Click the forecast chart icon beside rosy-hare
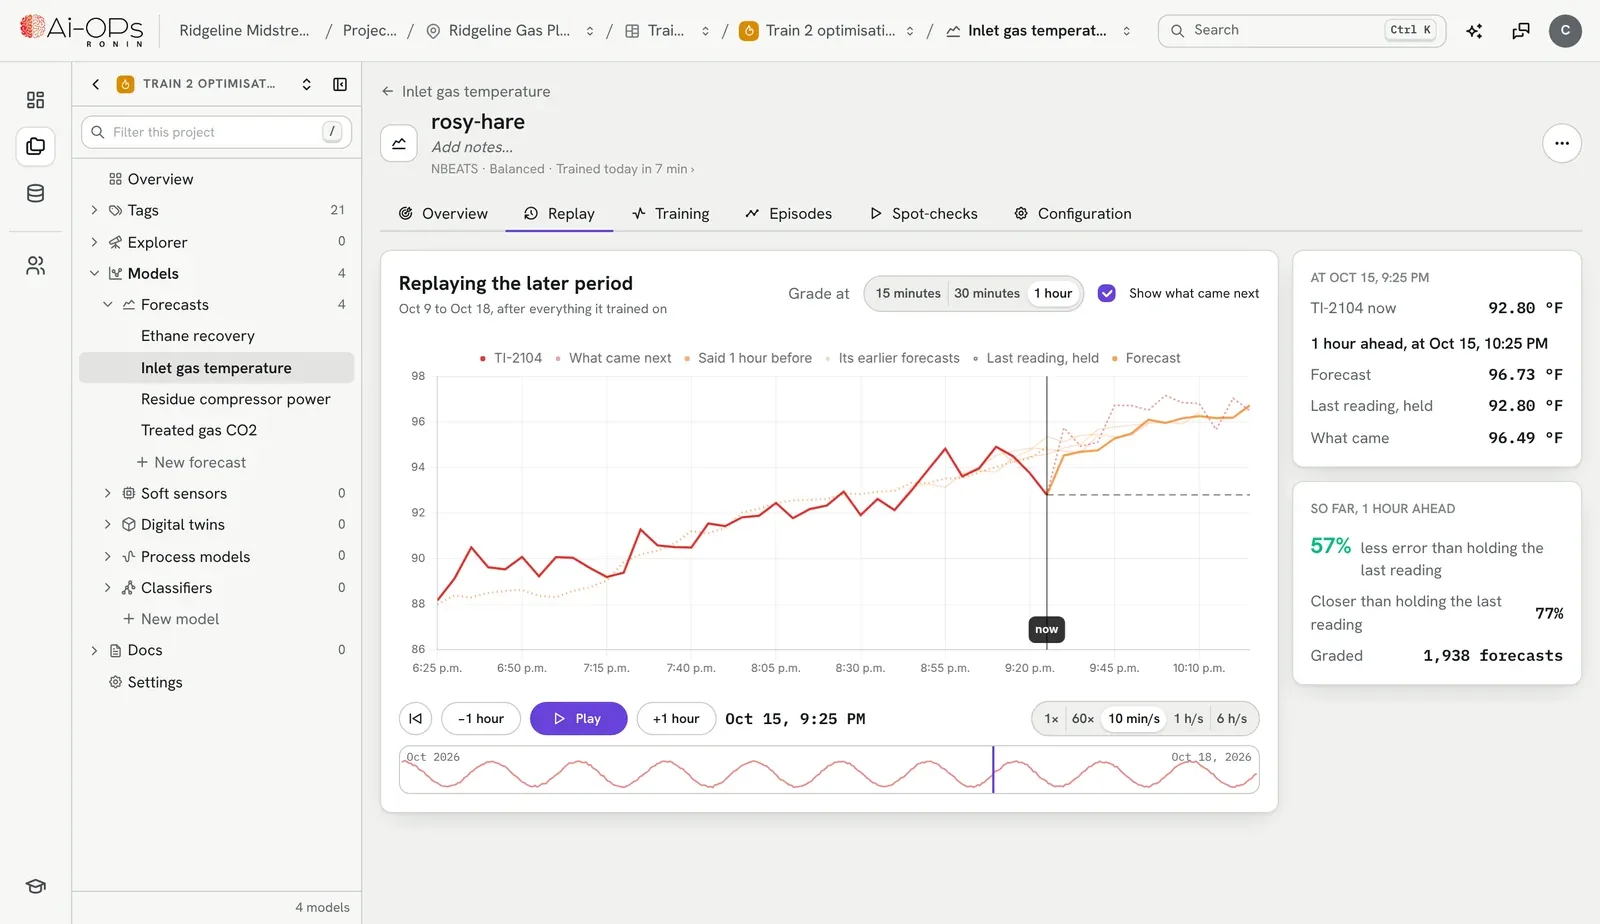1600x924 pixels. (x=399, y=143)
